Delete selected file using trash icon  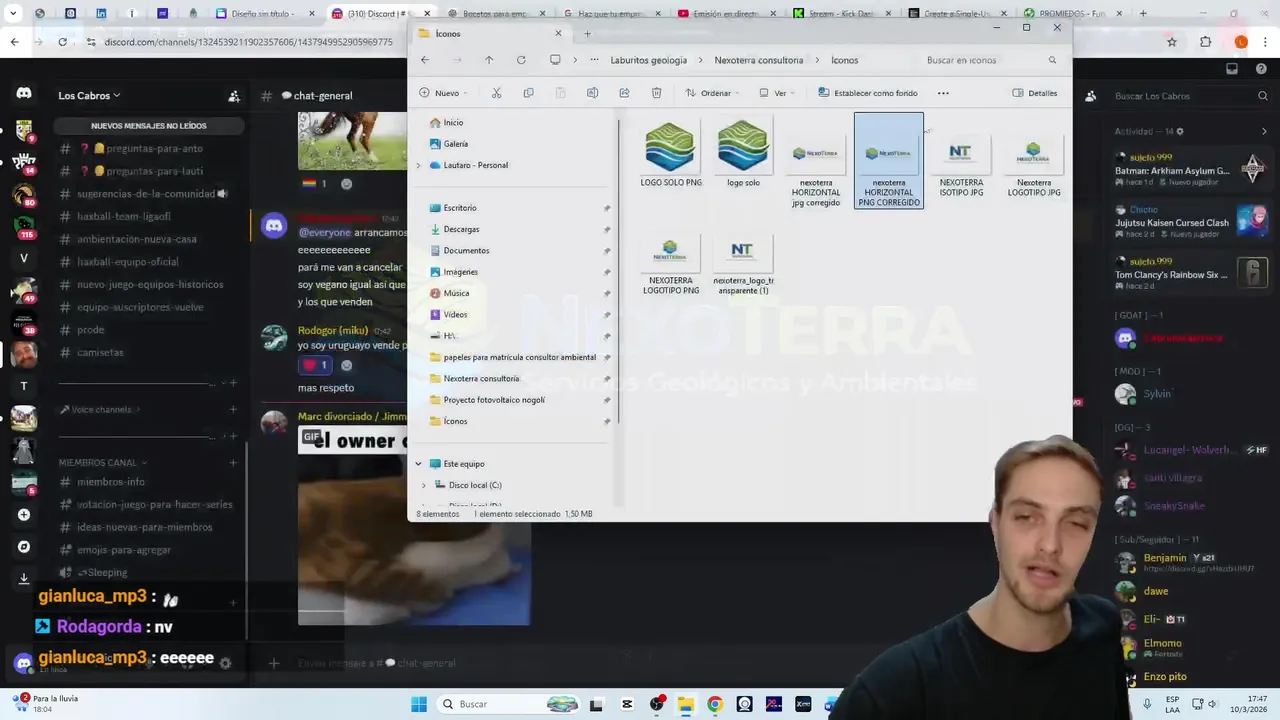656,93
